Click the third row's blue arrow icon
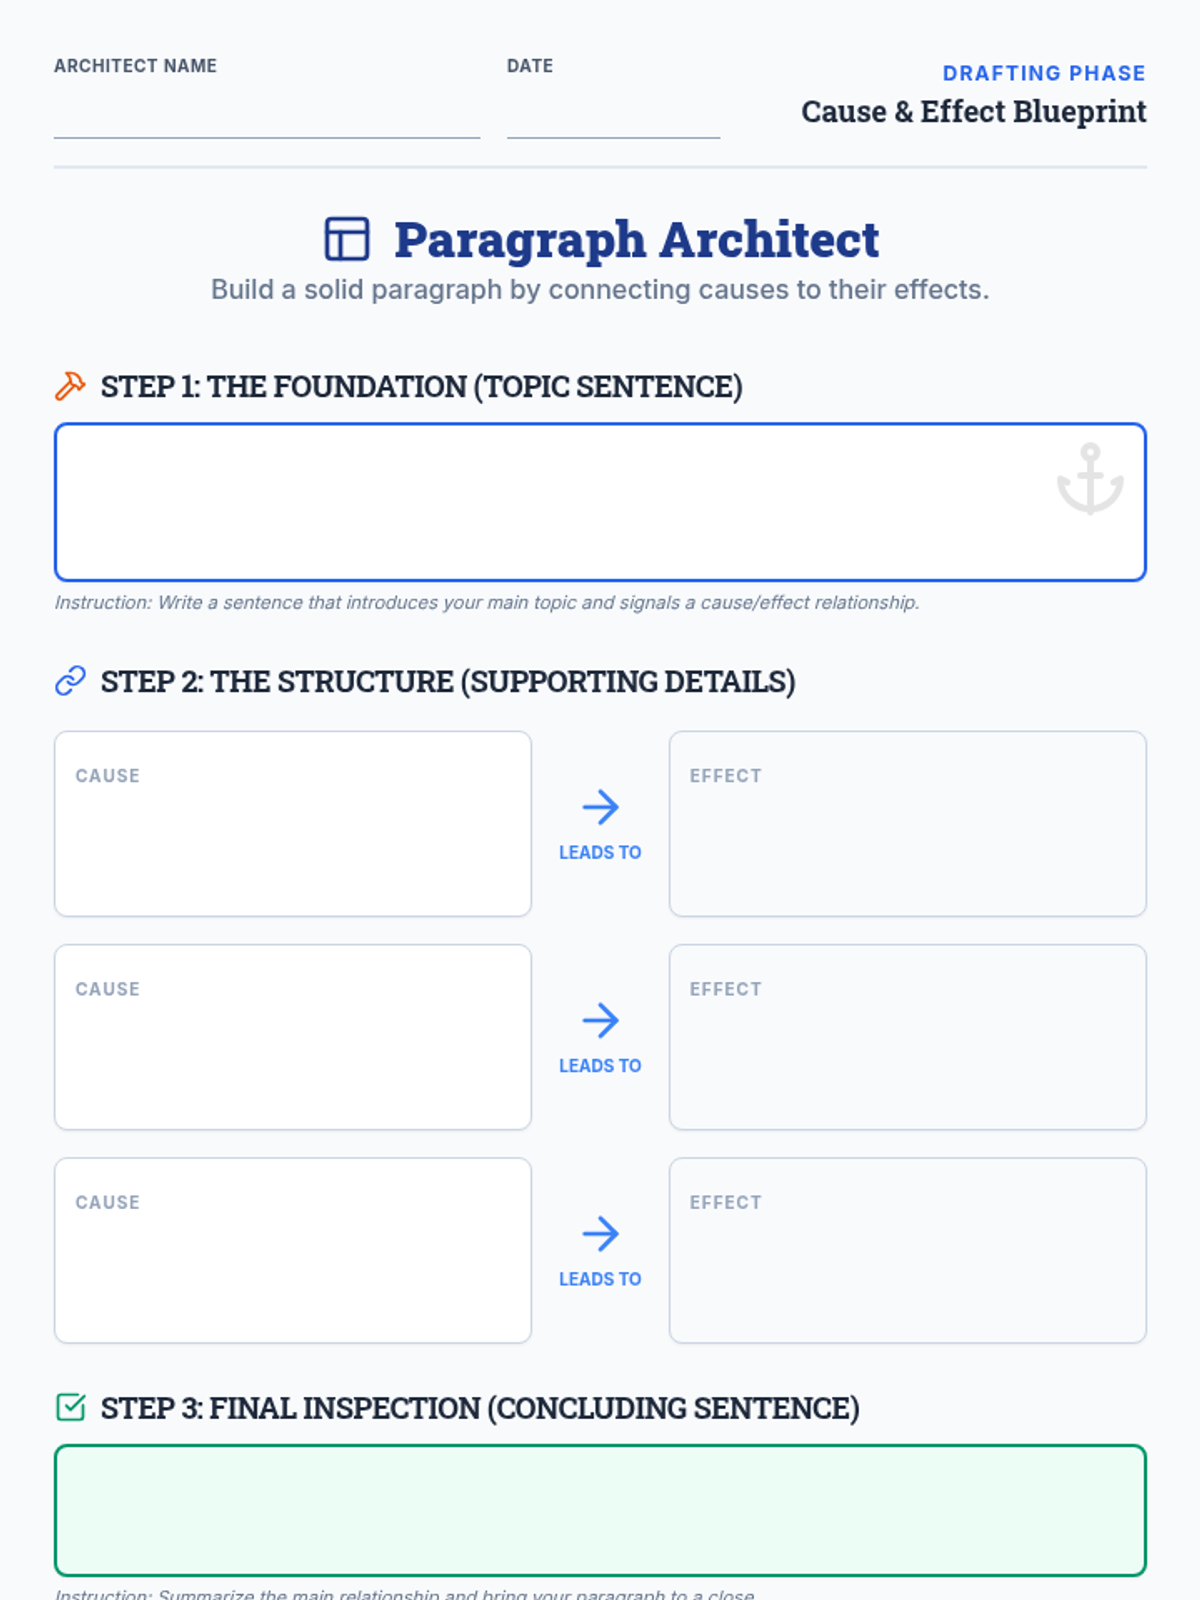 (x=600, y=1234)
